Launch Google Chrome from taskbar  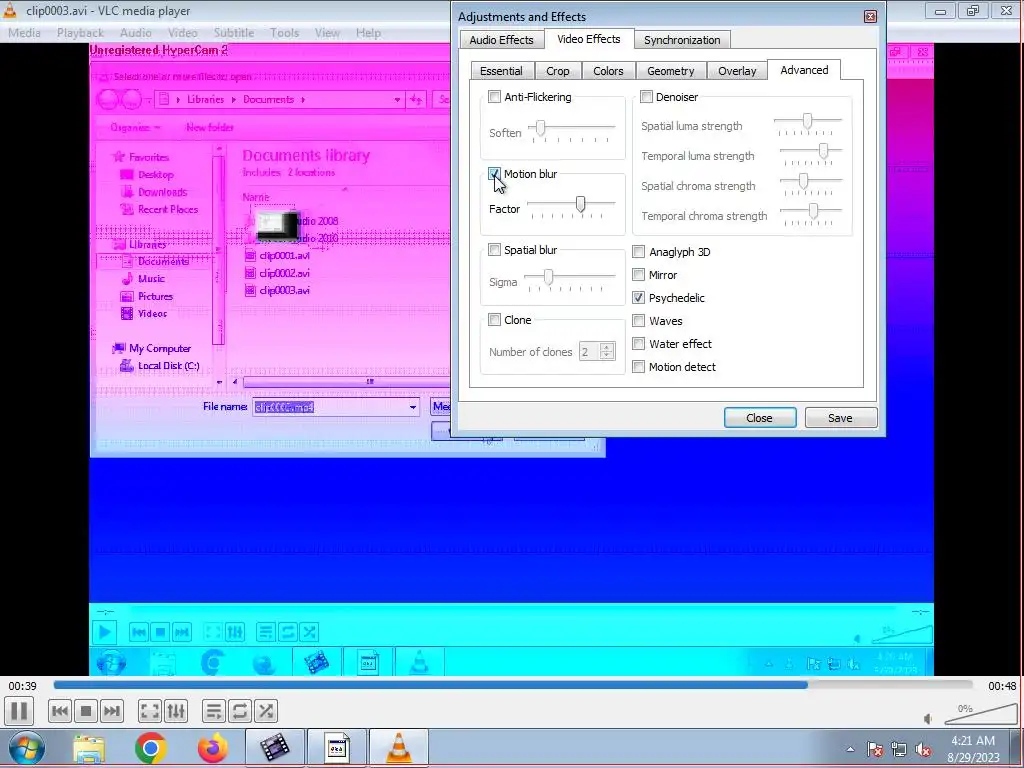click(x=150, y=748)
